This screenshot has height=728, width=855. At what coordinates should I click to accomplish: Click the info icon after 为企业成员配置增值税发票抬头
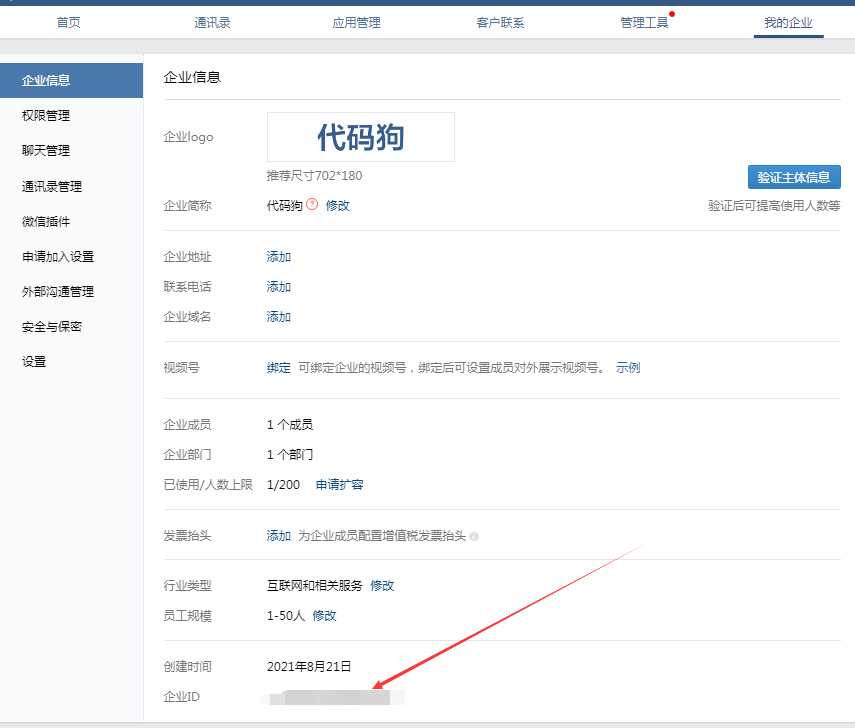coord(474,537)
